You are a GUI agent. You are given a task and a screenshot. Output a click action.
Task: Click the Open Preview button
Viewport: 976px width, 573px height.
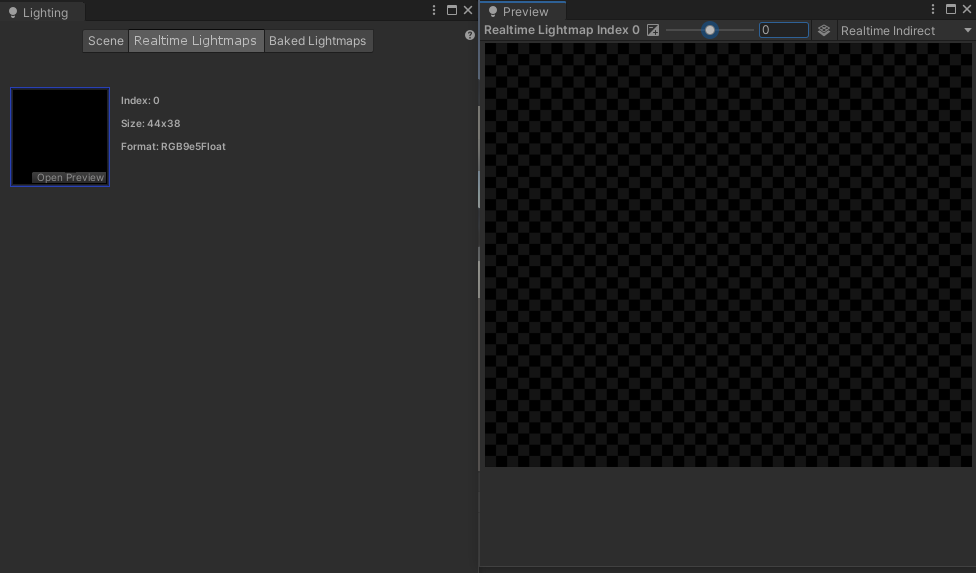(70, 177)
